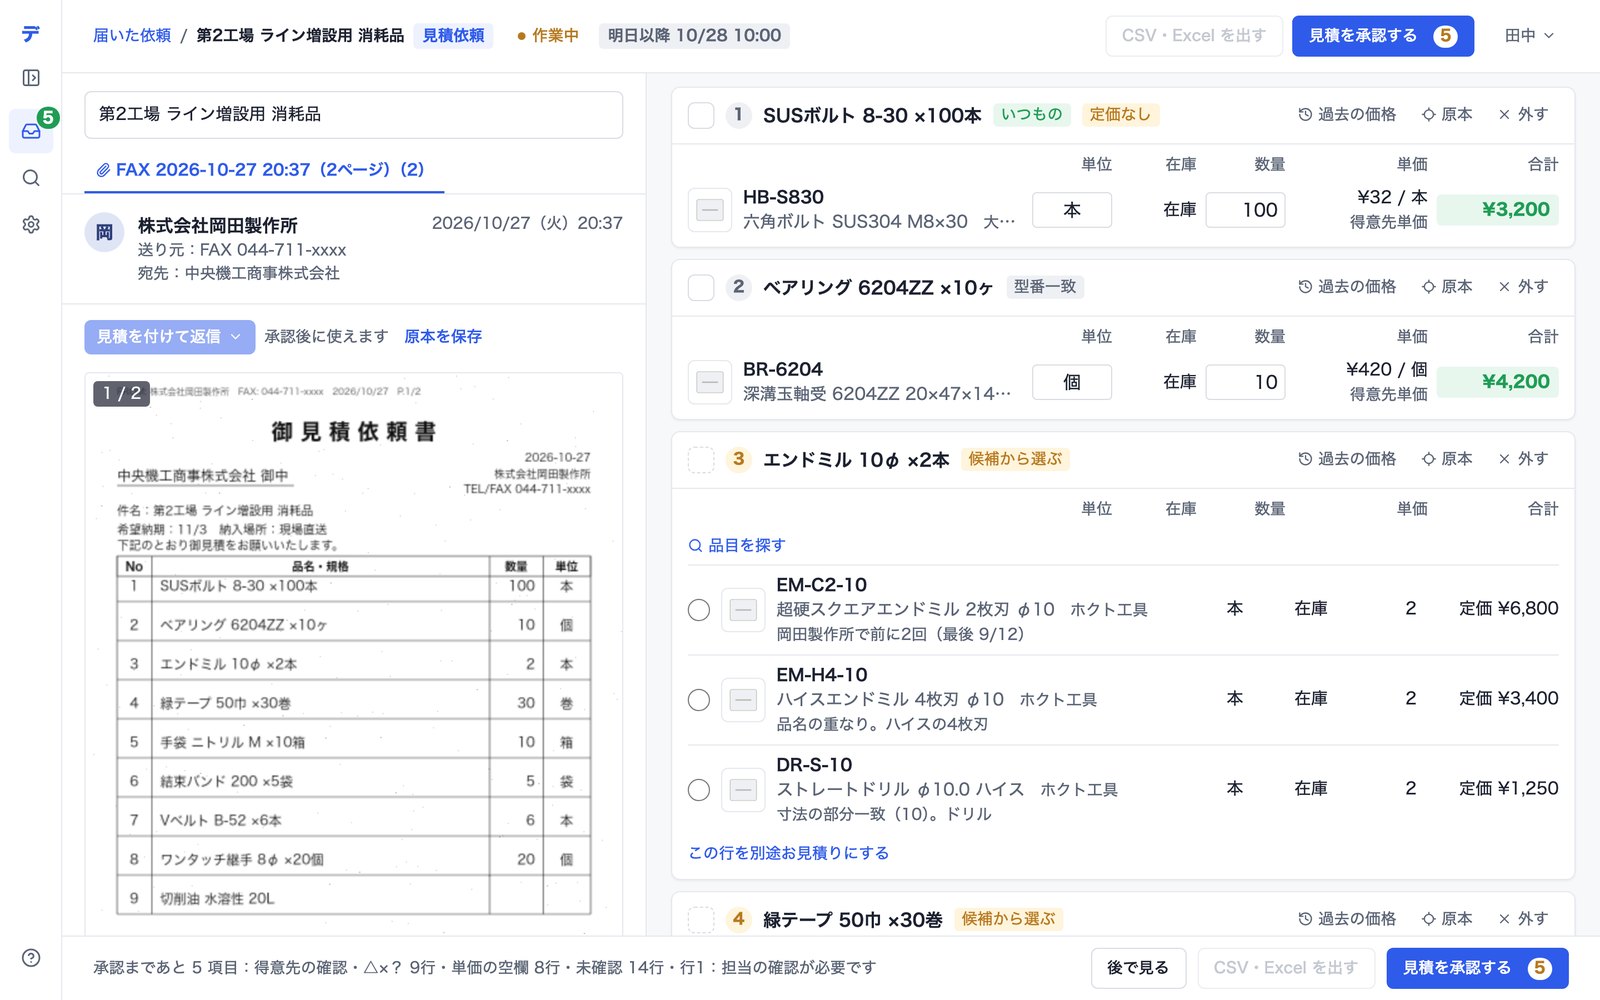Expand the 見積を付けて返信 dropdown
The height and width of the screenshot is (1000, 1600).
point(170,337)
